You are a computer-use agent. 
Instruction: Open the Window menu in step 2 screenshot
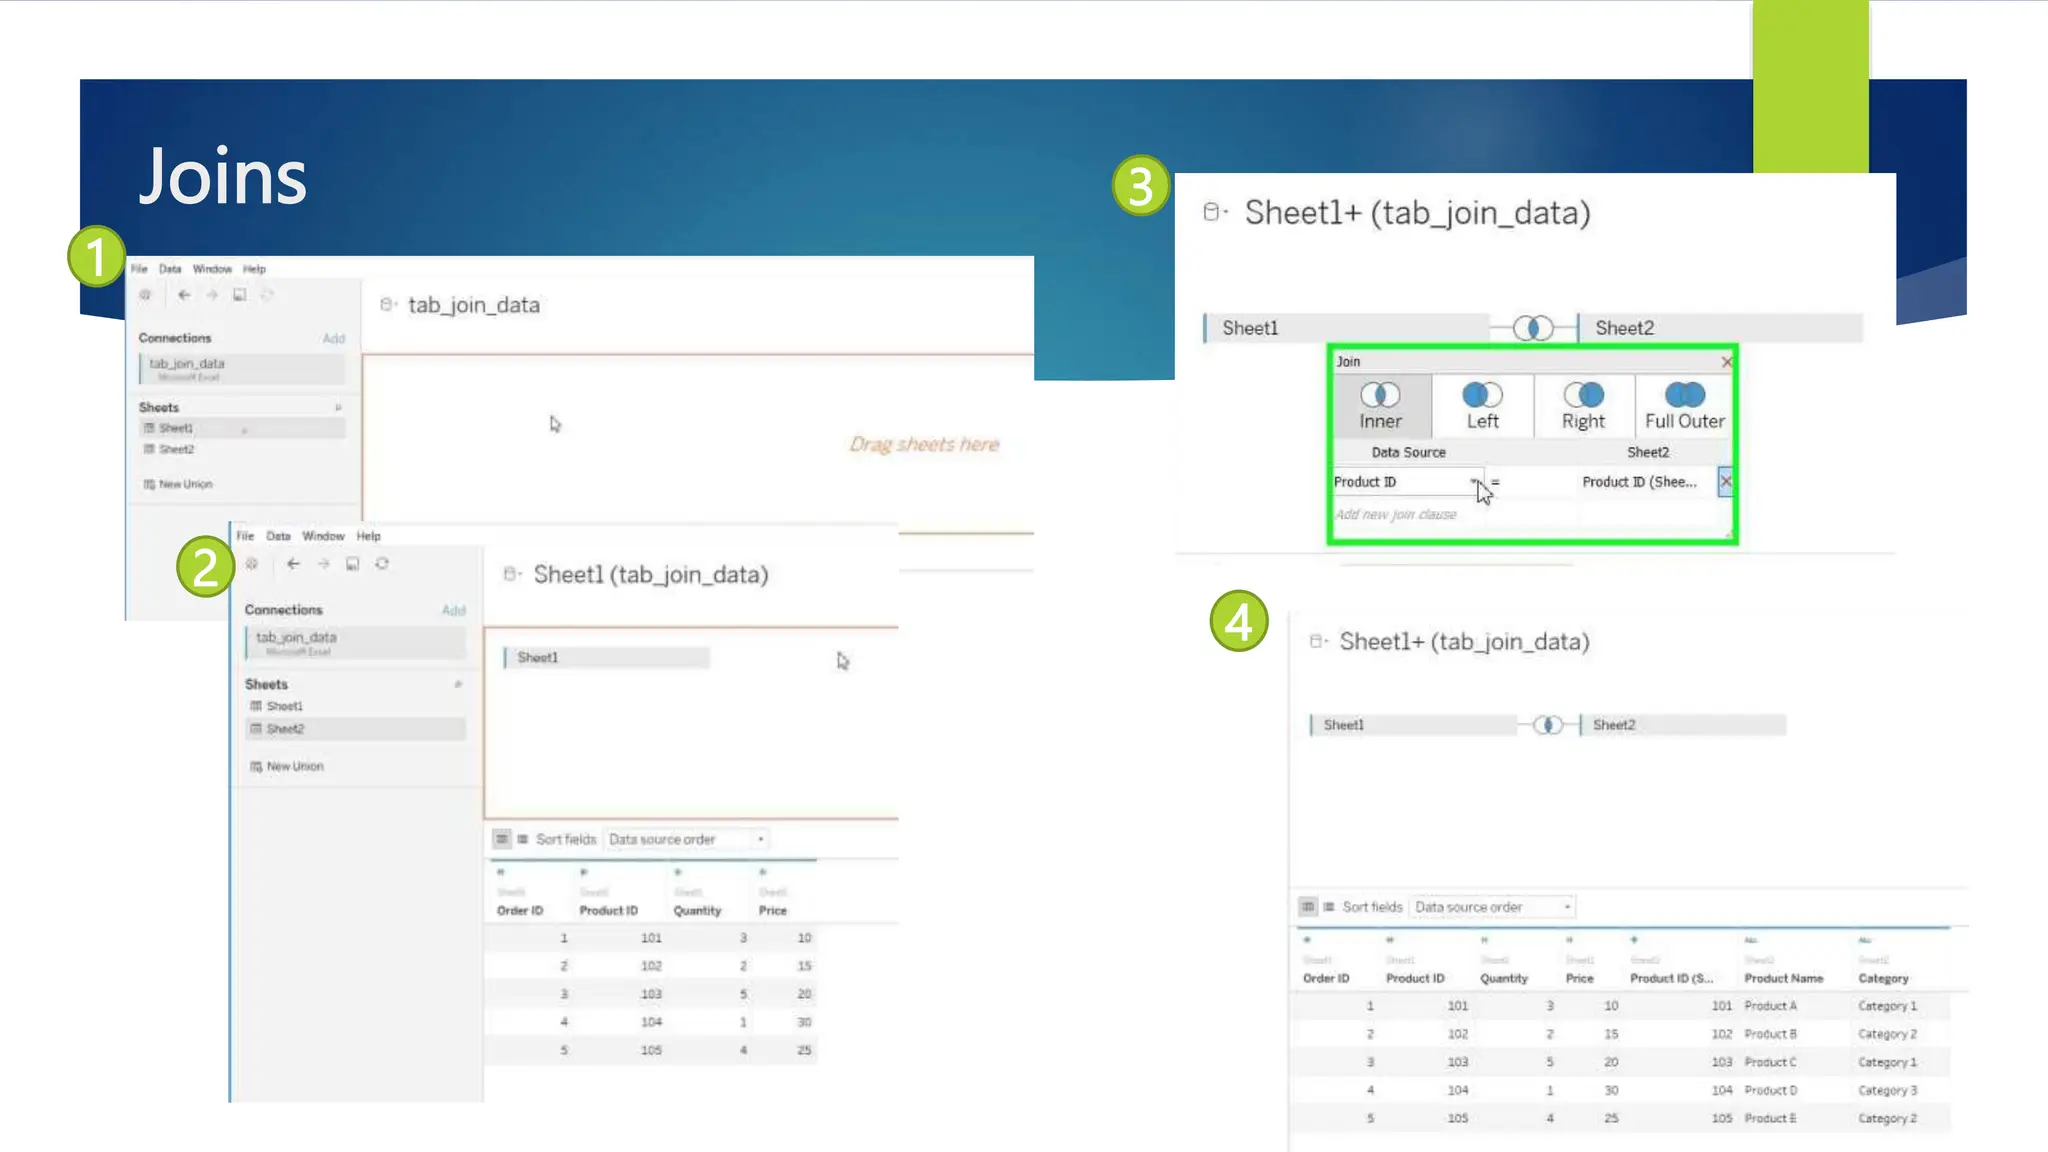(x=323, y=536)
